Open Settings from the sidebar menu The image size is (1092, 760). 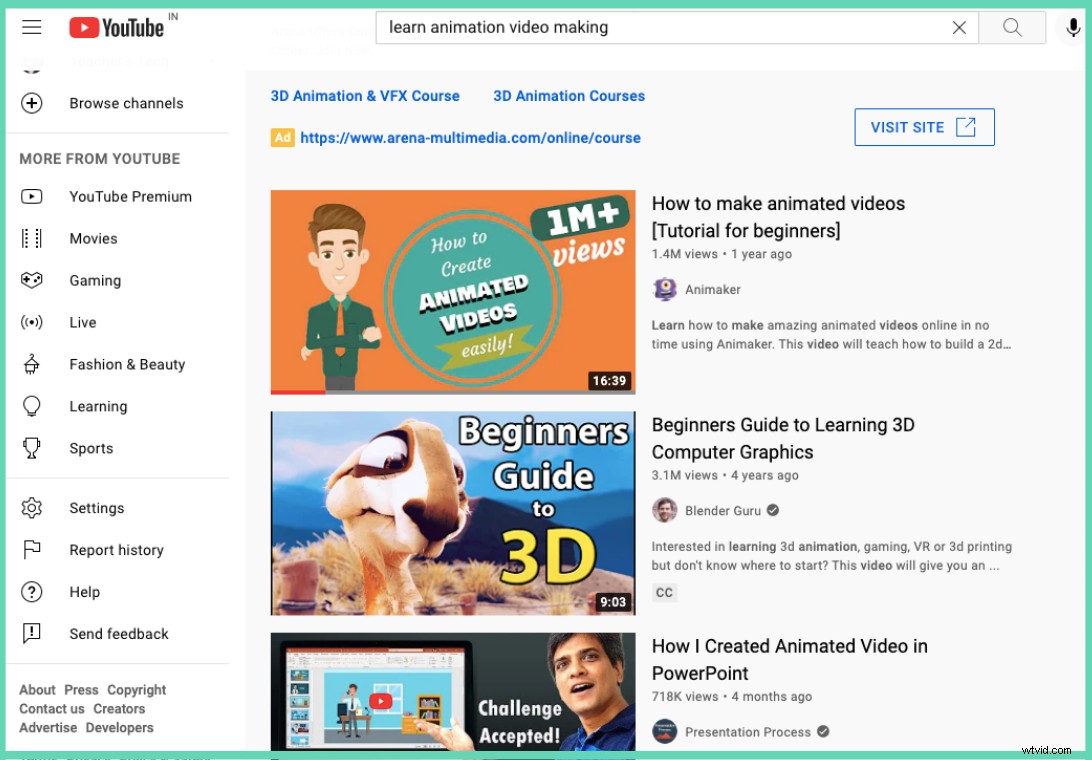click(x=96, y=508)
